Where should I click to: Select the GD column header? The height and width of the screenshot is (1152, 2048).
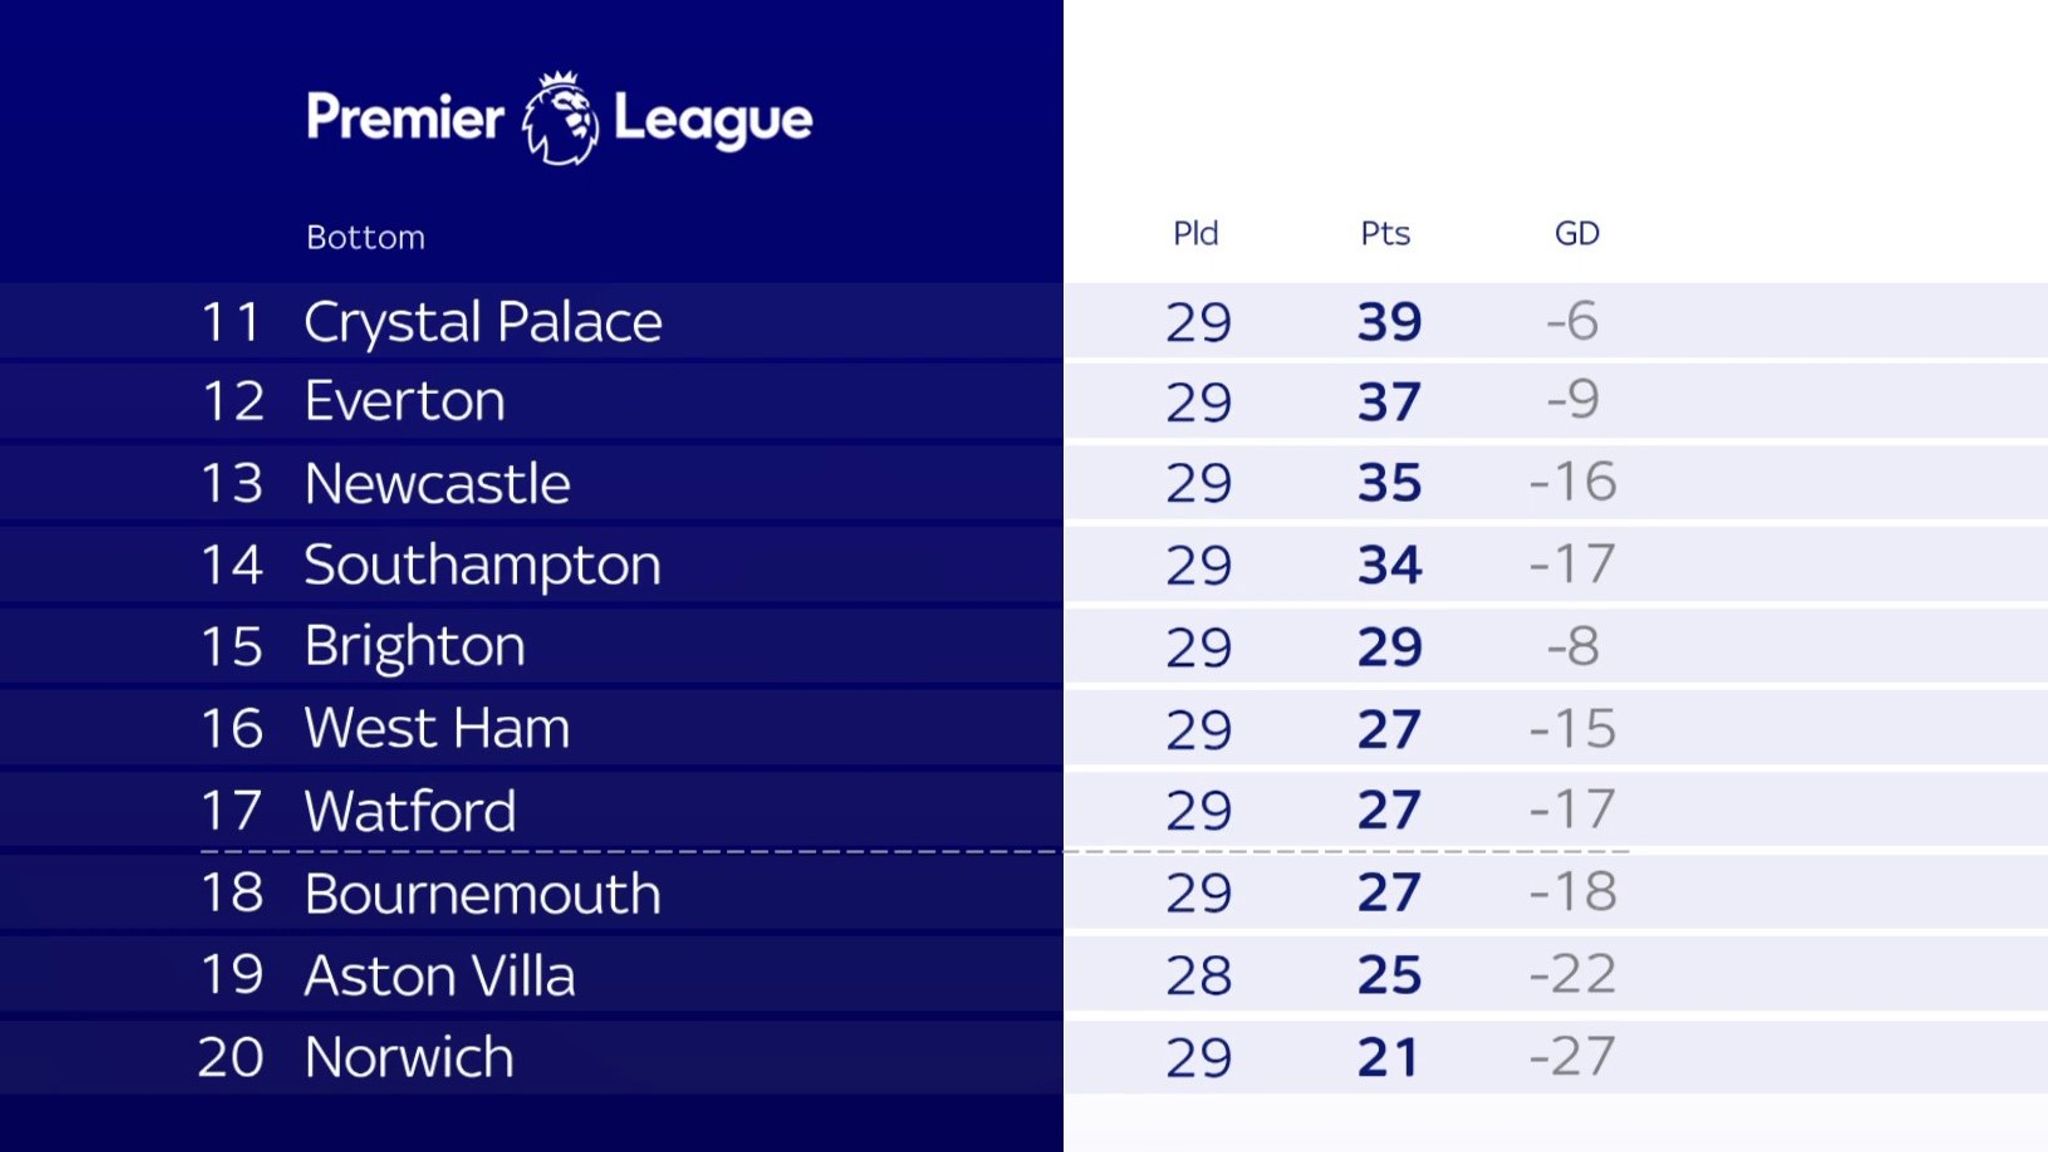pyautogui.click(x=1577, y=234)
